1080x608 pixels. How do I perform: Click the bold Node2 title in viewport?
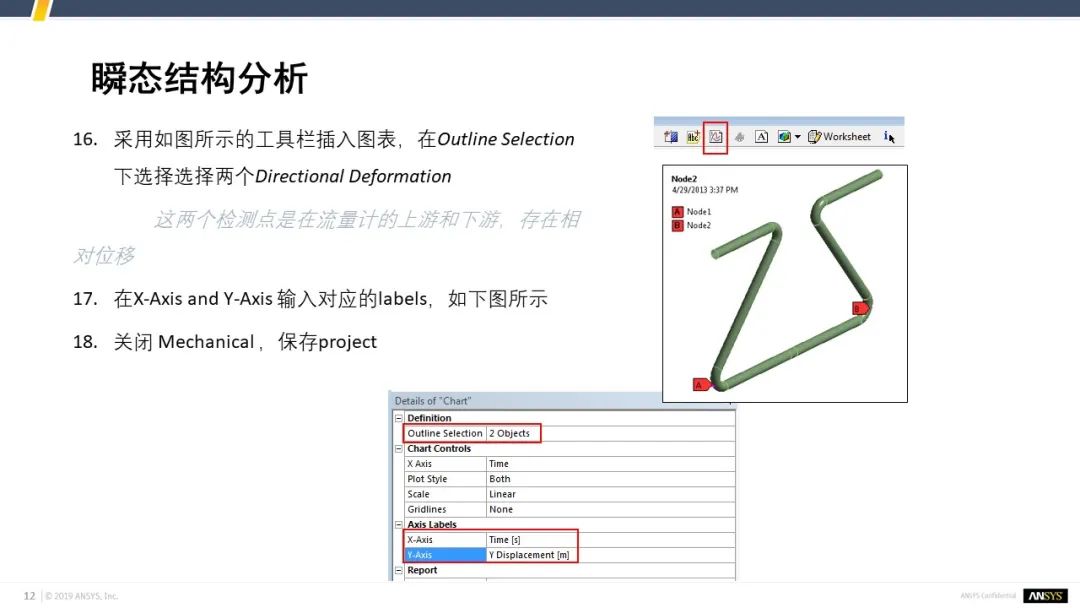684,179
